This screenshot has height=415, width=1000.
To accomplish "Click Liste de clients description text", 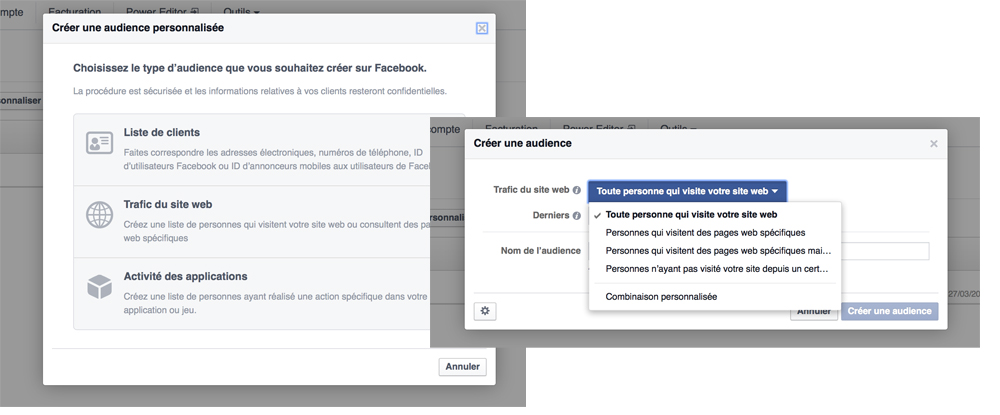I will pyautogui.click(x=277, y=159).
